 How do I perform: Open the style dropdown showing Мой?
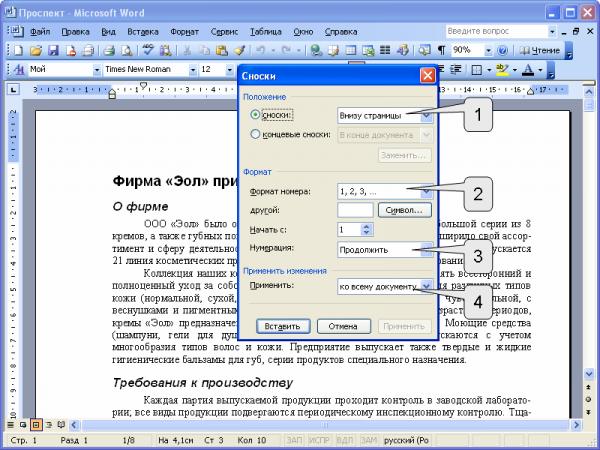coord(97,70)
